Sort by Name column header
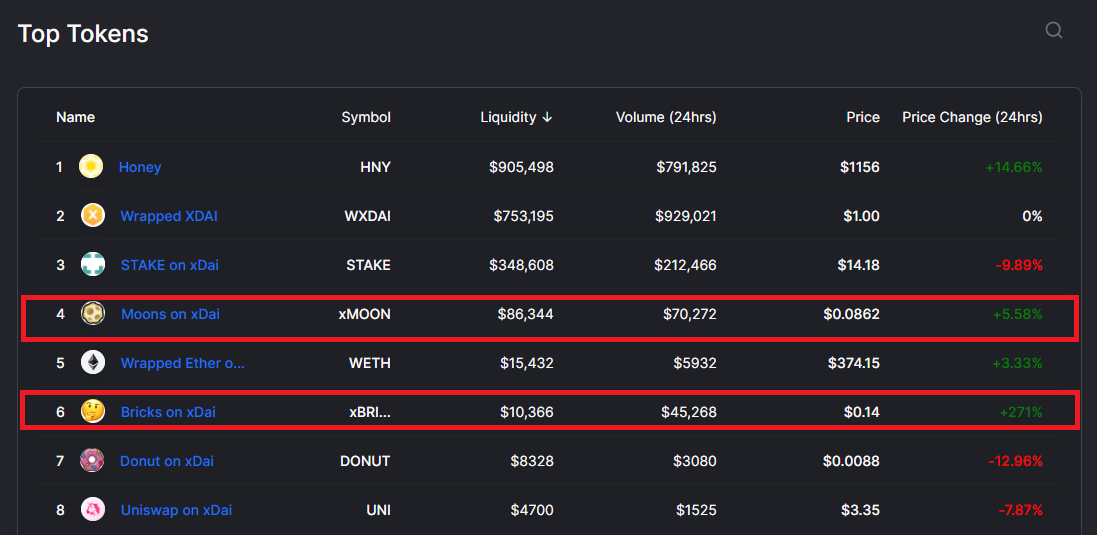This screenshot has width=1097, height=535. click(x=75, y=117)
